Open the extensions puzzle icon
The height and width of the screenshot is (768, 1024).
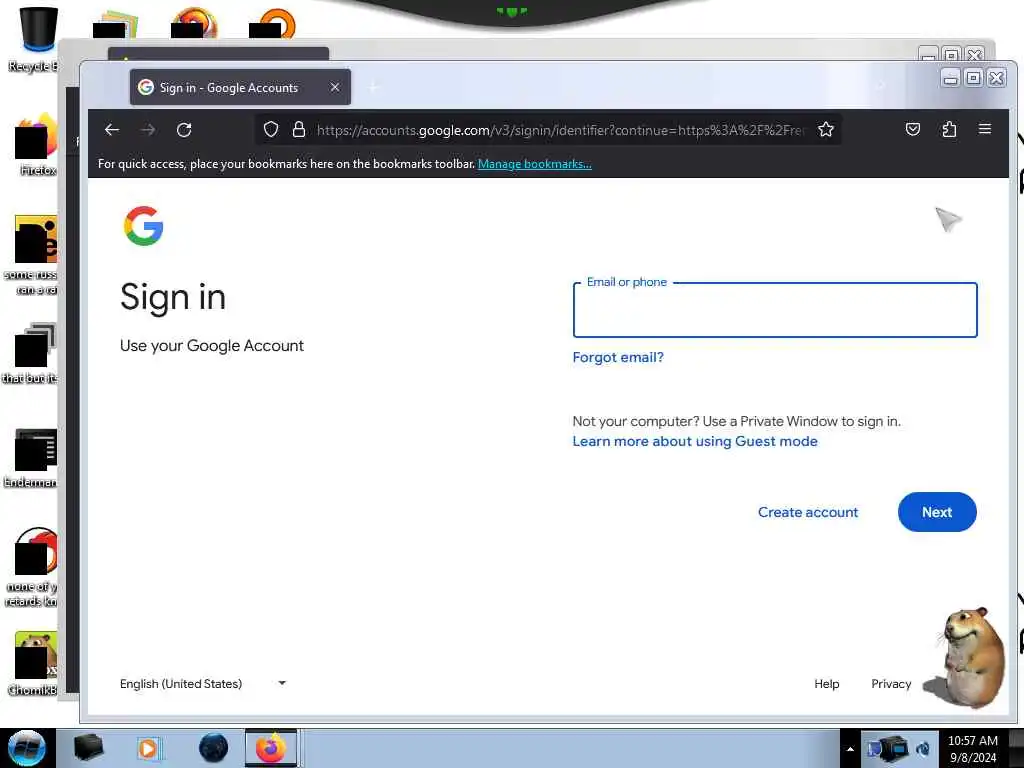pyautogui.click(x=949, y=129)
